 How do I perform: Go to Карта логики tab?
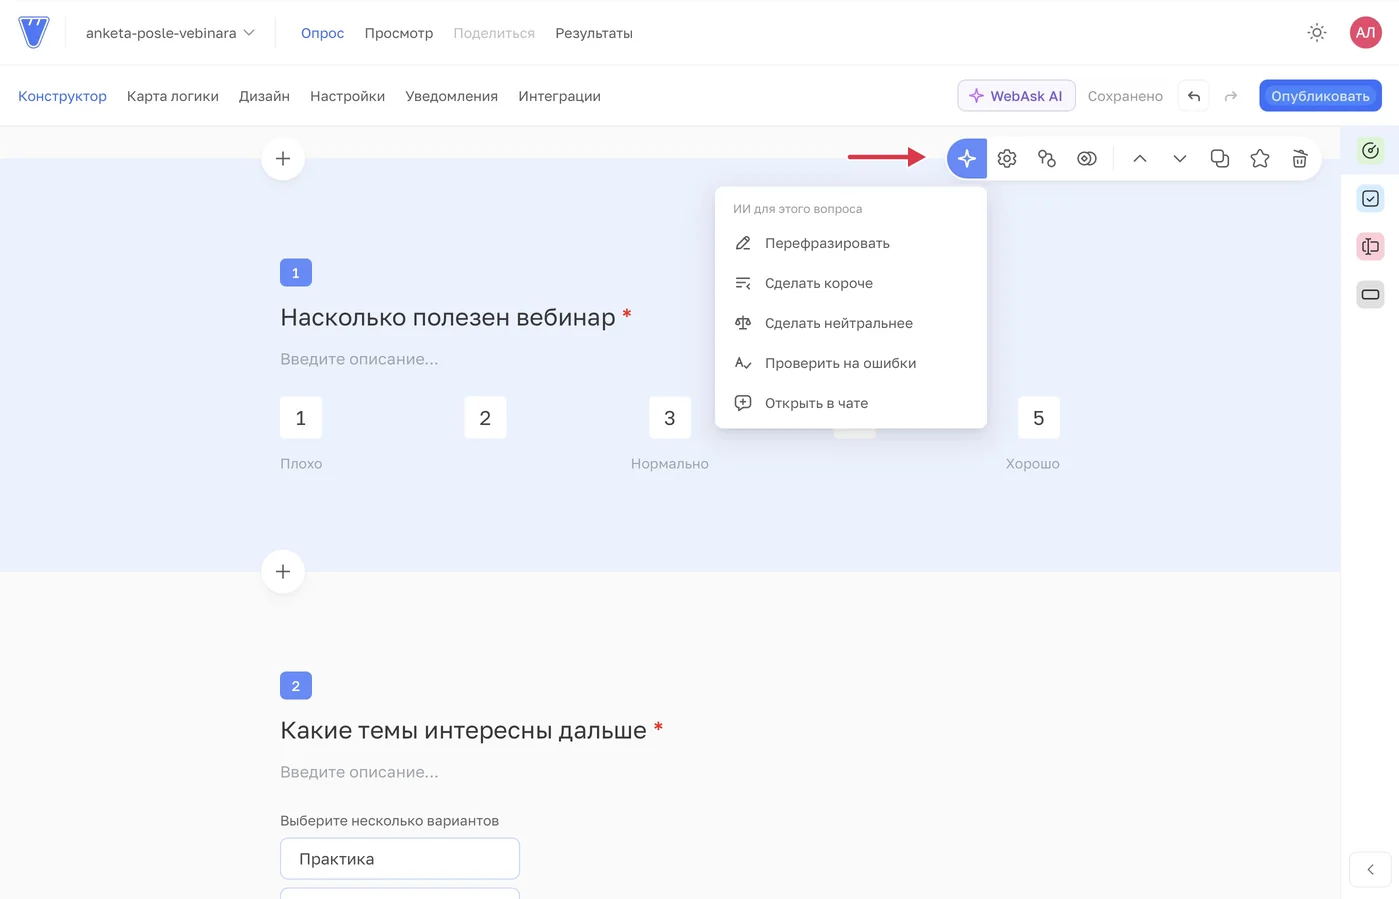[173, 96]
